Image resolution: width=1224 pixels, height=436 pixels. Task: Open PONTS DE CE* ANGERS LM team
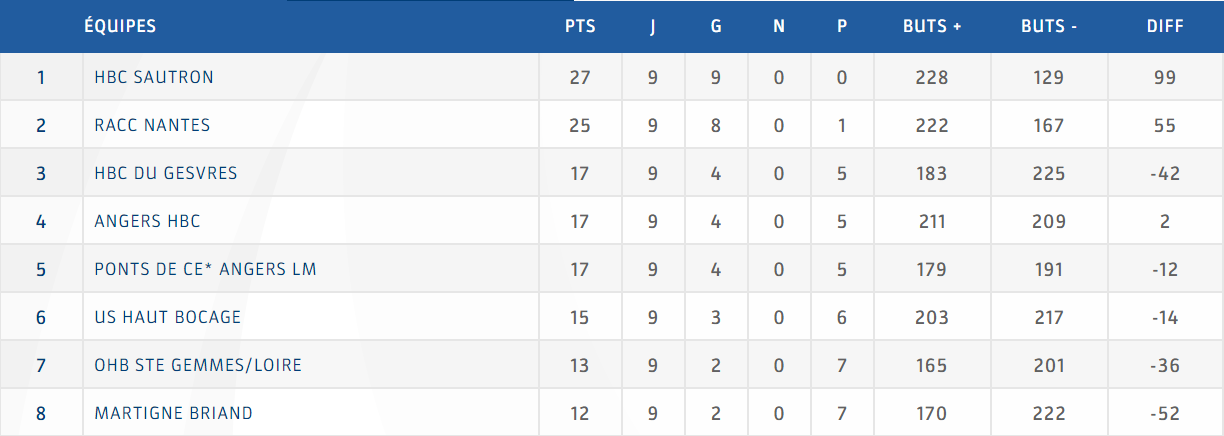pyautogui.click(x=206, y=269)
